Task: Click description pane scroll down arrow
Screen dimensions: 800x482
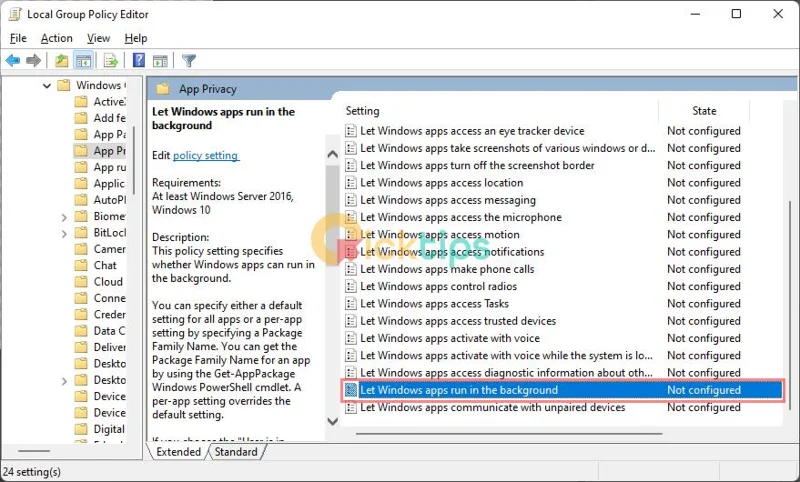Action: pyautogui.click(x=333, y=421)
